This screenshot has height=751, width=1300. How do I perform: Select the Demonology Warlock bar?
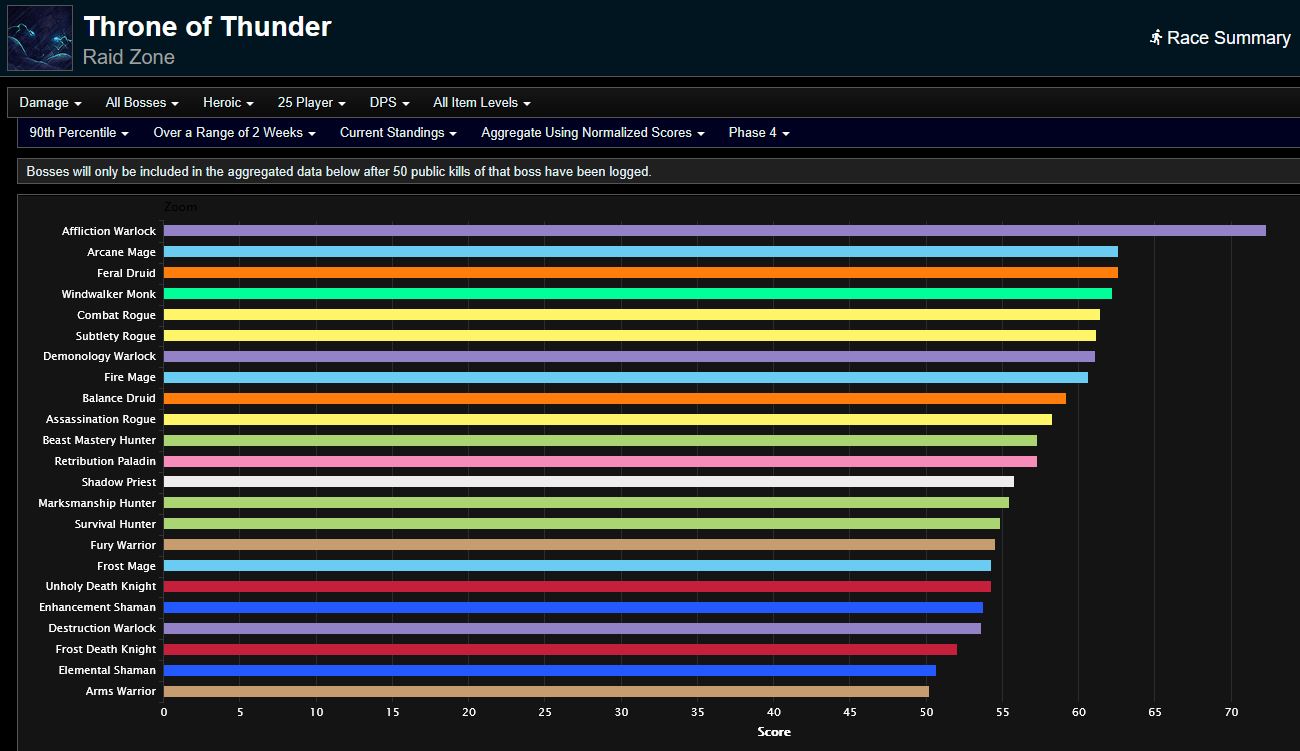(x=629, y=357)
